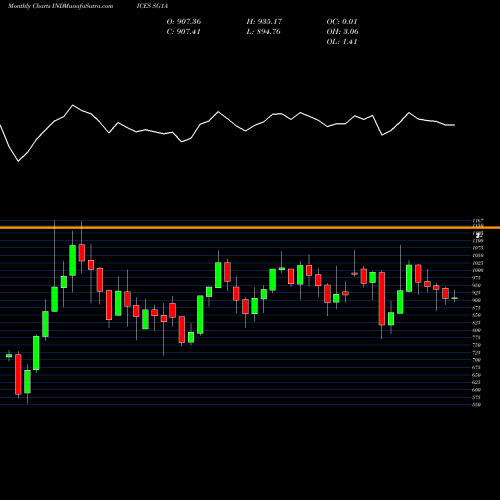Click the open value O: 907.36

tap(184, 22)
